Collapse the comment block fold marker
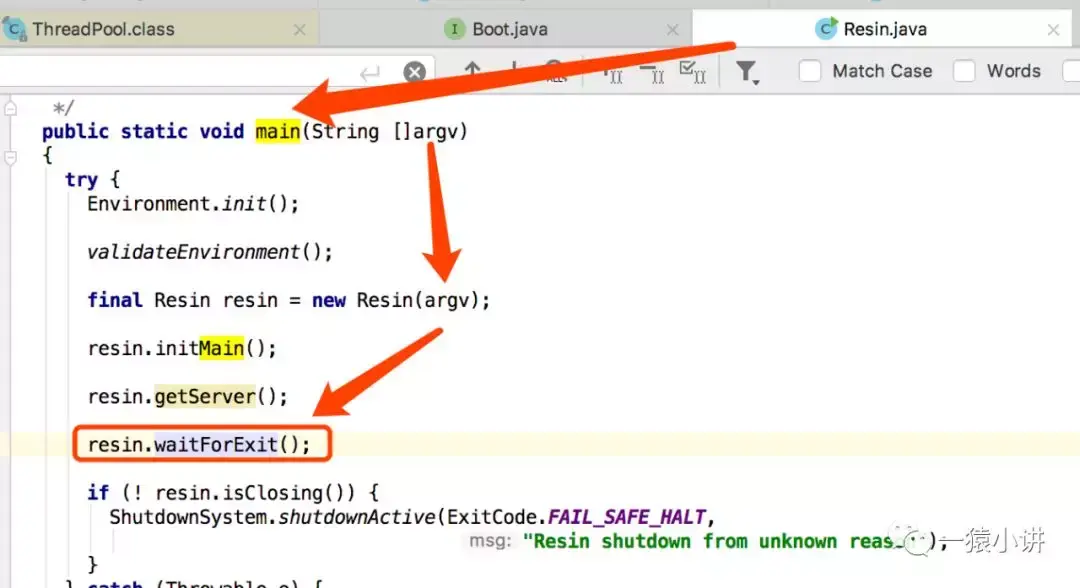 (x=10, y=109)
